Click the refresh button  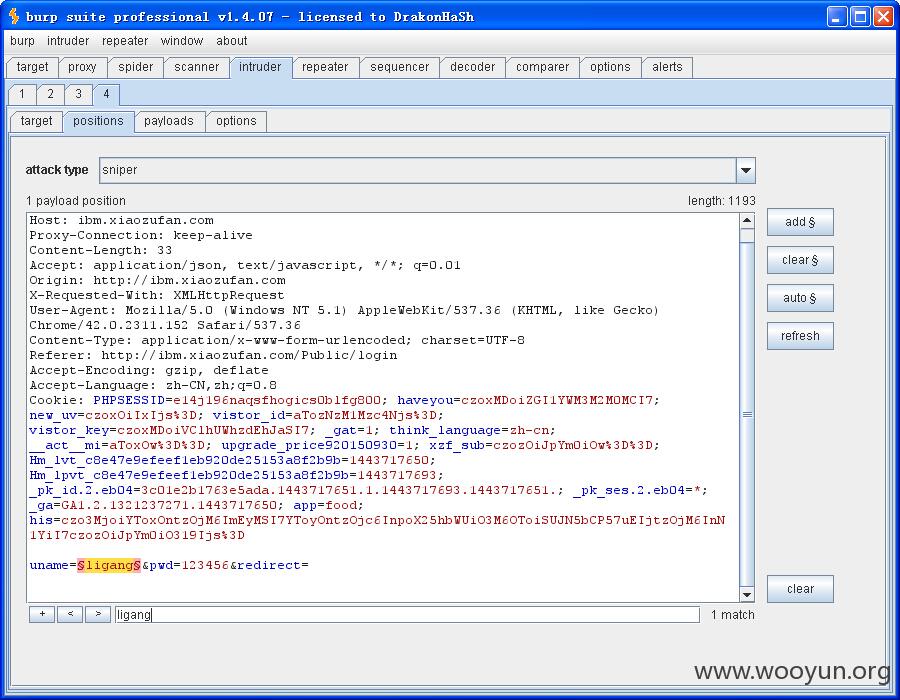pyautogui.click(x=800, y=336)
